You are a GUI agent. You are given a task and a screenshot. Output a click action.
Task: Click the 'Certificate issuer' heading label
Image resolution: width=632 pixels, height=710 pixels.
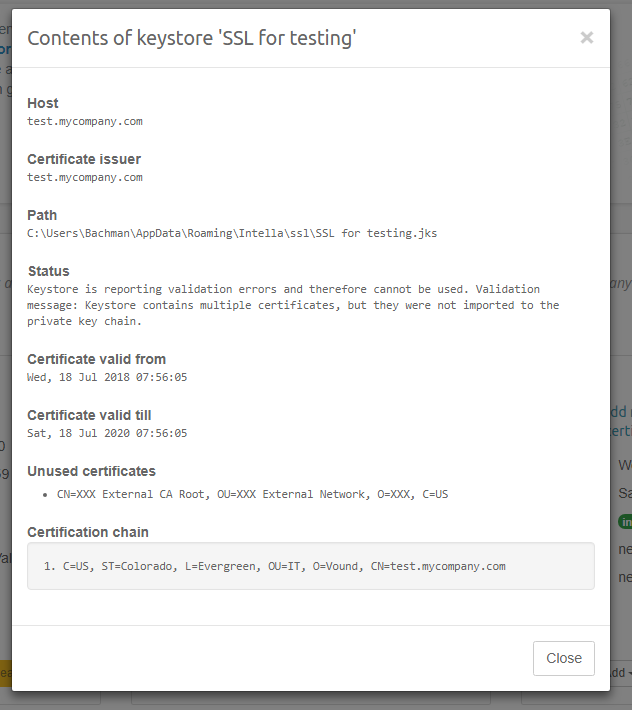tap(84, 159)
